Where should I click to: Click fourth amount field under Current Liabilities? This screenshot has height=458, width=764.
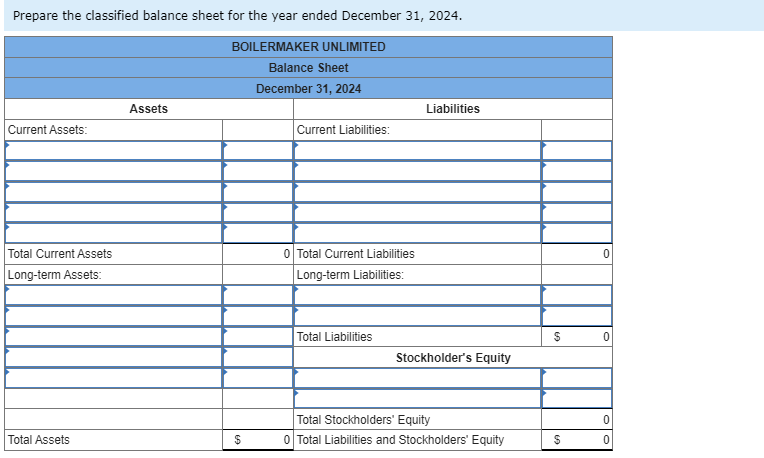click(x=577, y=212)
